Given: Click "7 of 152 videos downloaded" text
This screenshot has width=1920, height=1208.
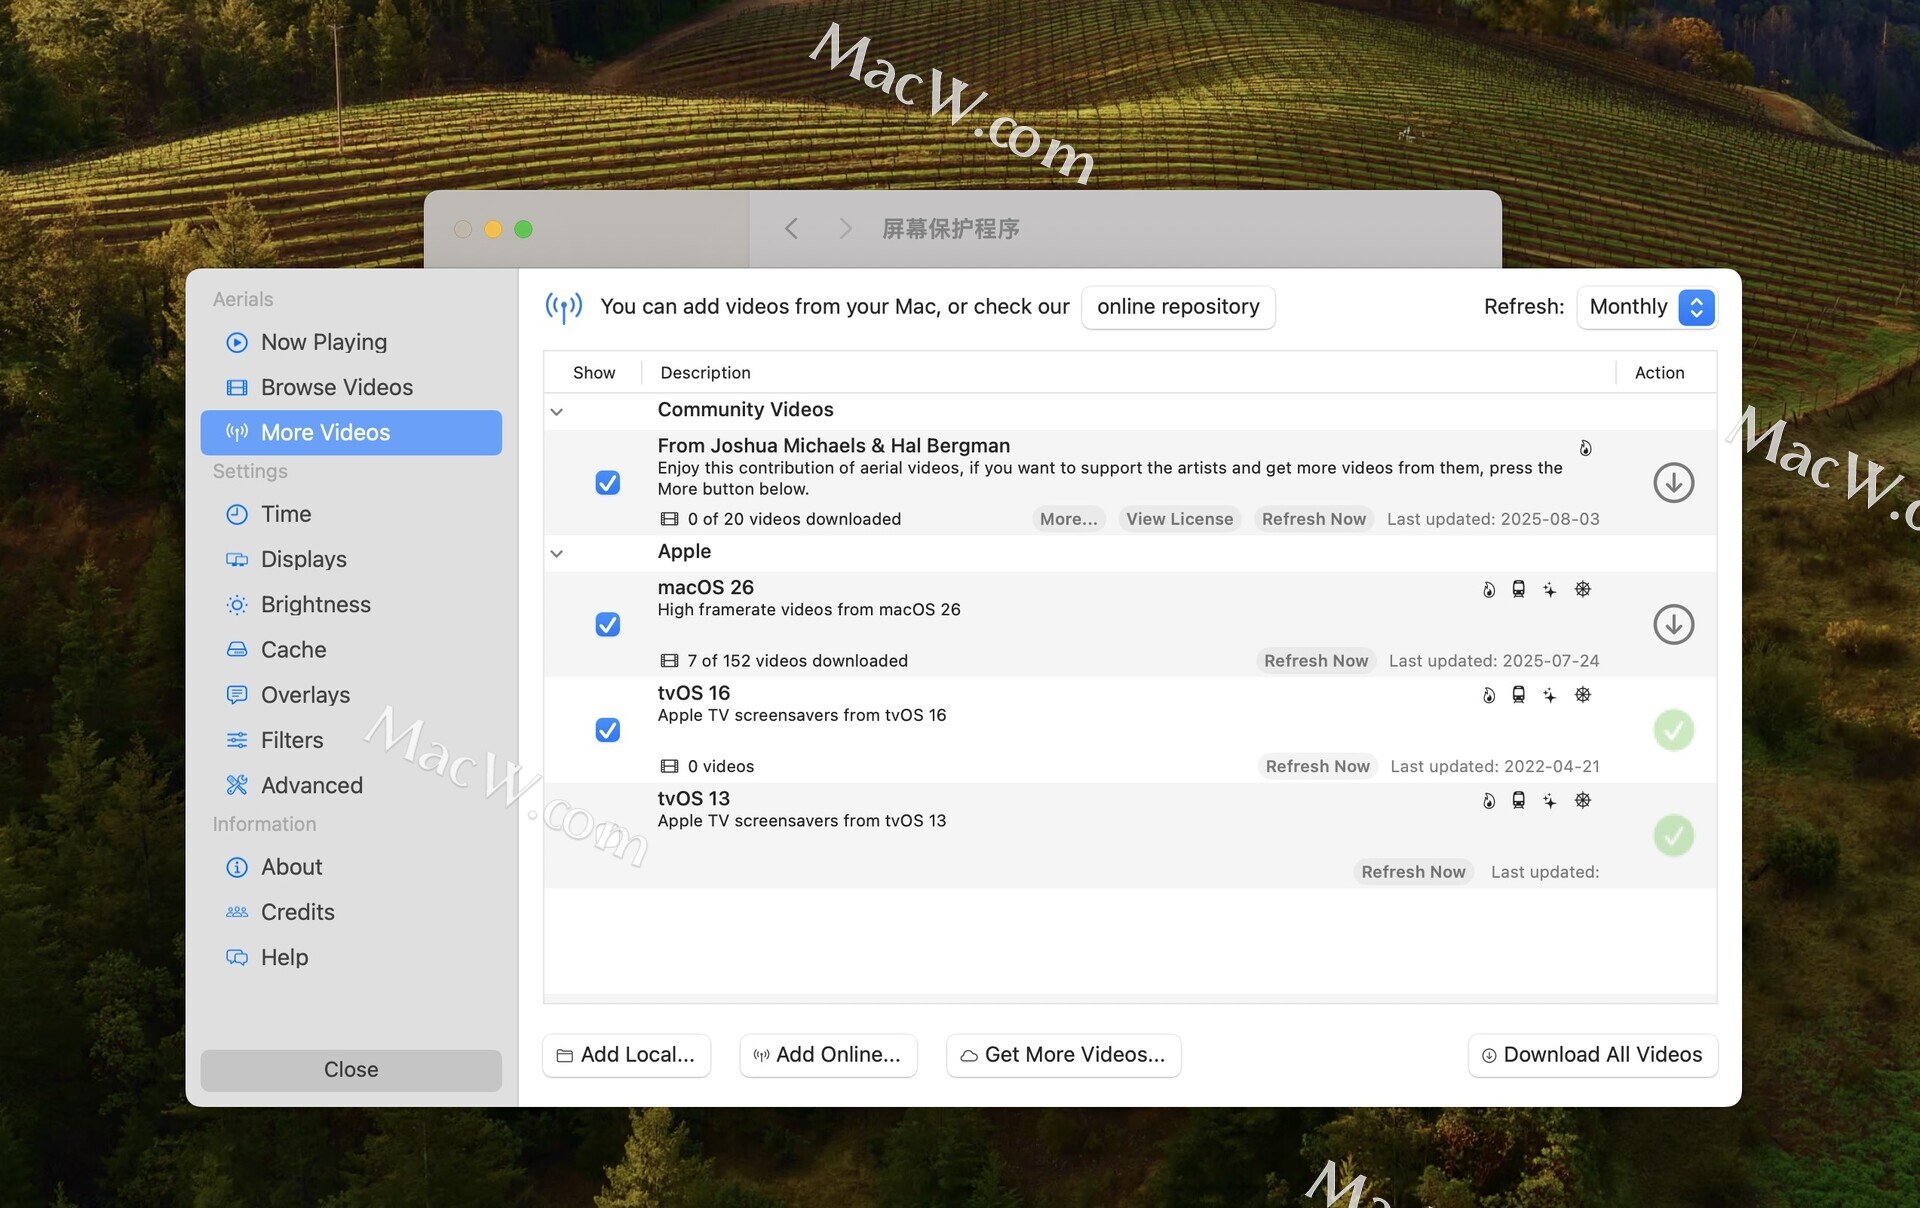Looking at the screenshot, I should 797,661.
